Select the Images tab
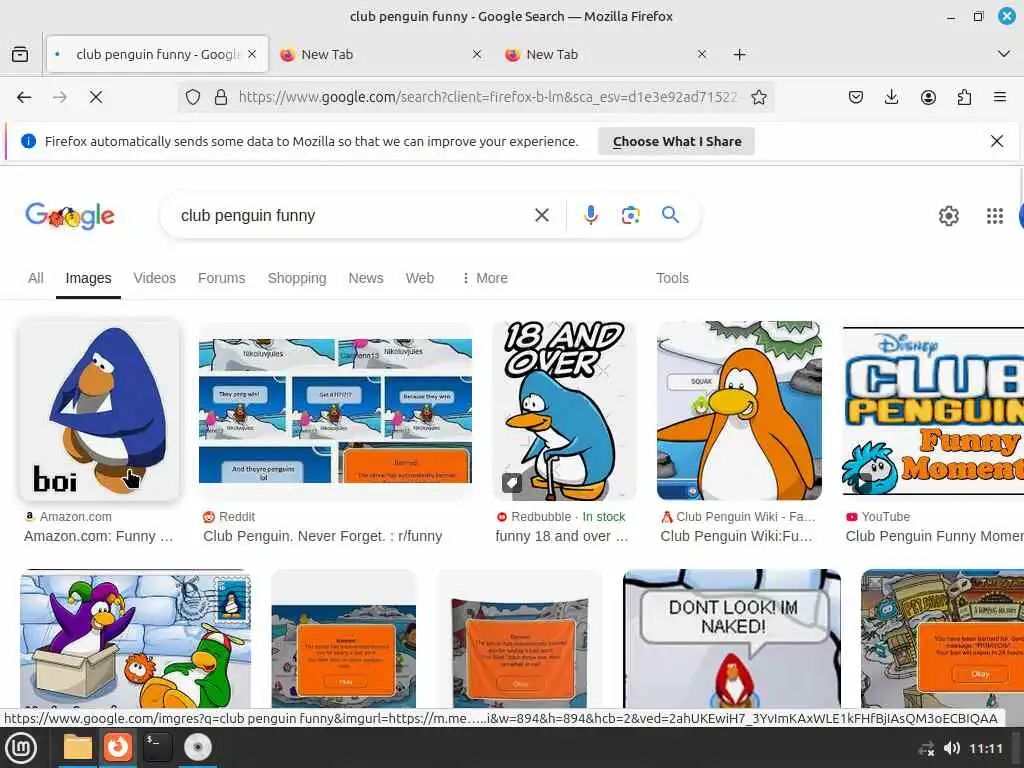 (88, 278)
